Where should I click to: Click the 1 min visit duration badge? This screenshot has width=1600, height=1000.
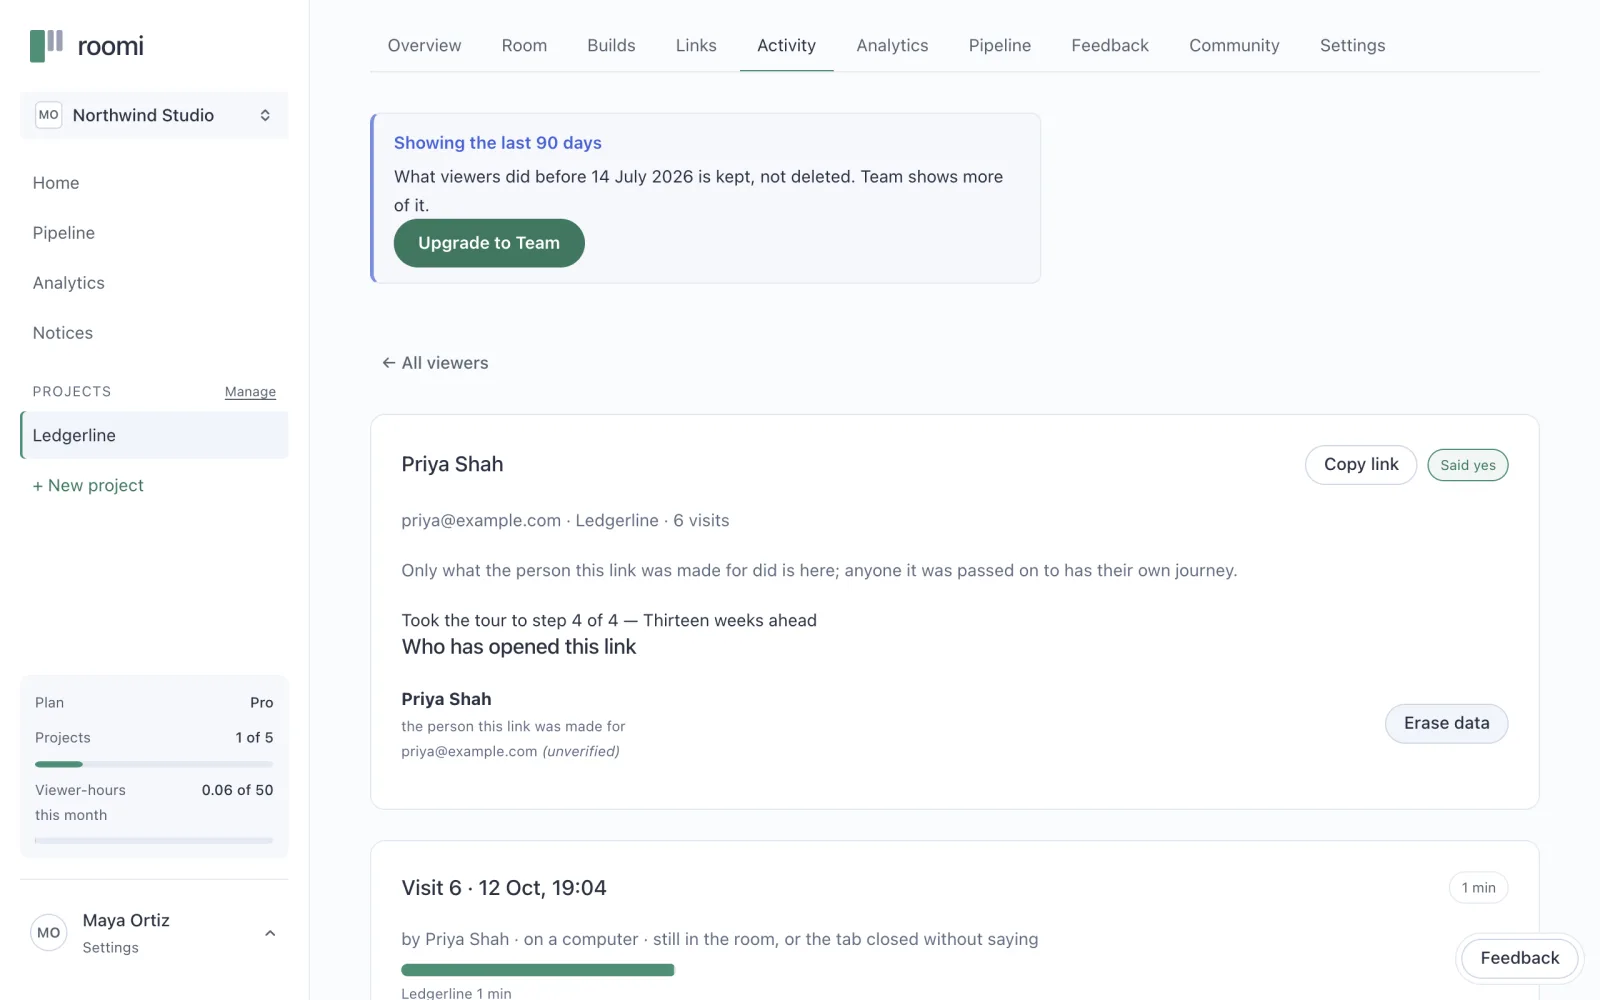click(x=1478, y=888)
